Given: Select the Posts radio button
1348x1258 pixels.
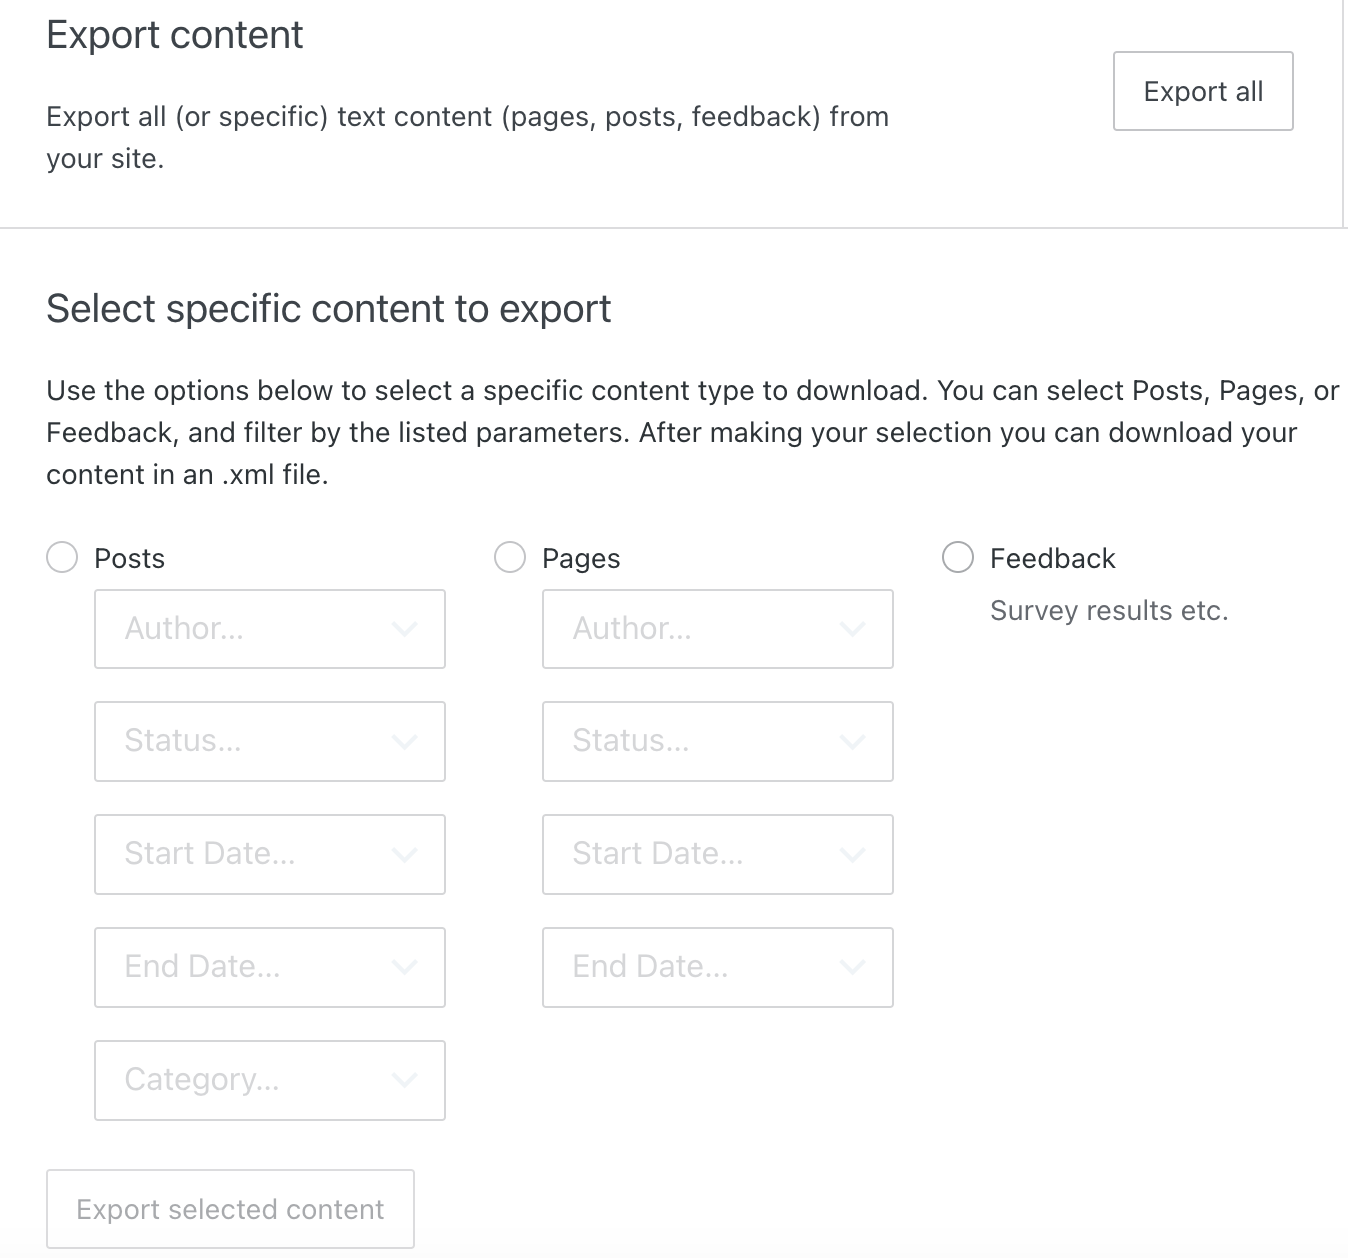Looking at the screenshot, I should 62,558.
